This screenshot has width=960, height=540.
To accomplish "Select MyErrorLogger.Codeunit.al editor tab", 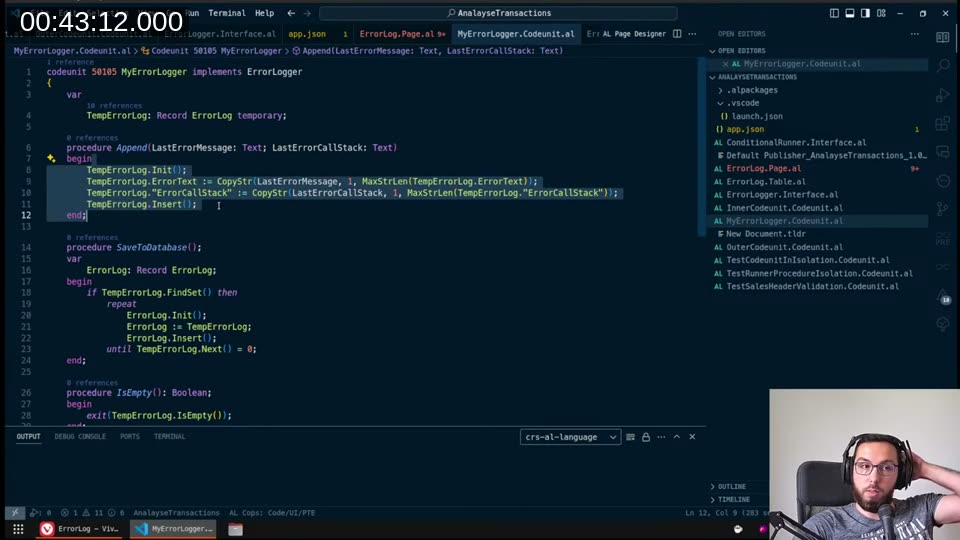I will click(x=516, y=34).
